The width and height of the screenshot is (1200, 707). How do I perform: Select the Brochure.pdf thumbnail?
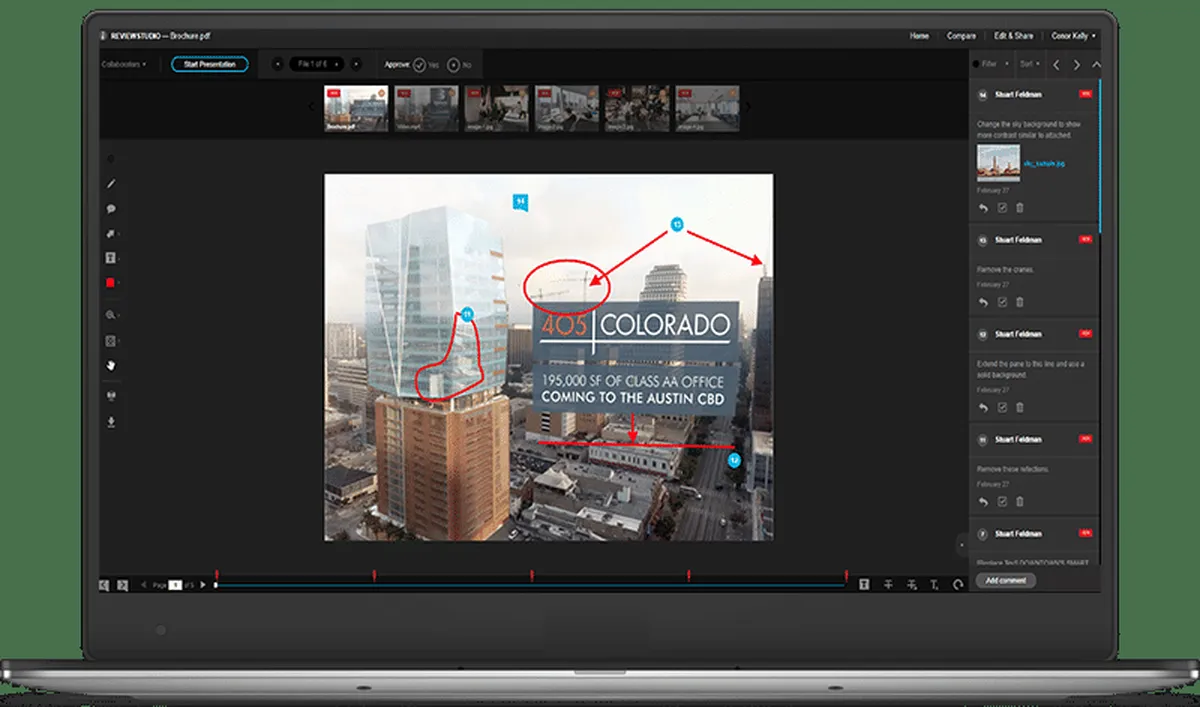pyautogui.click(x=355, y=108)
